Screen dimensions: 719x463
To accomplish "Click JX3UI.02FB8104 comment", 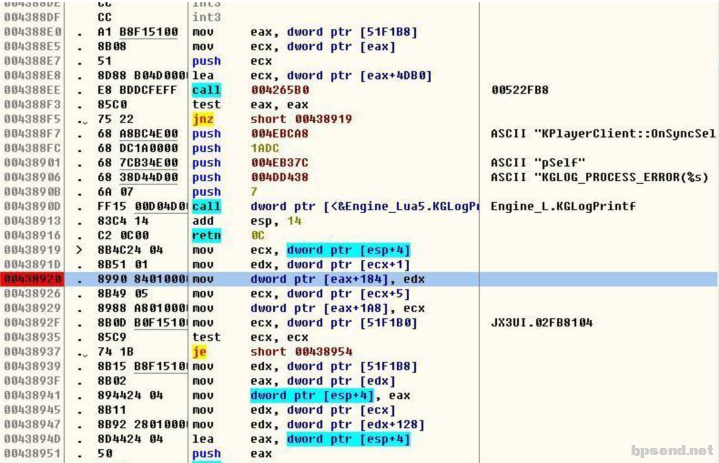I will (542, 323).
